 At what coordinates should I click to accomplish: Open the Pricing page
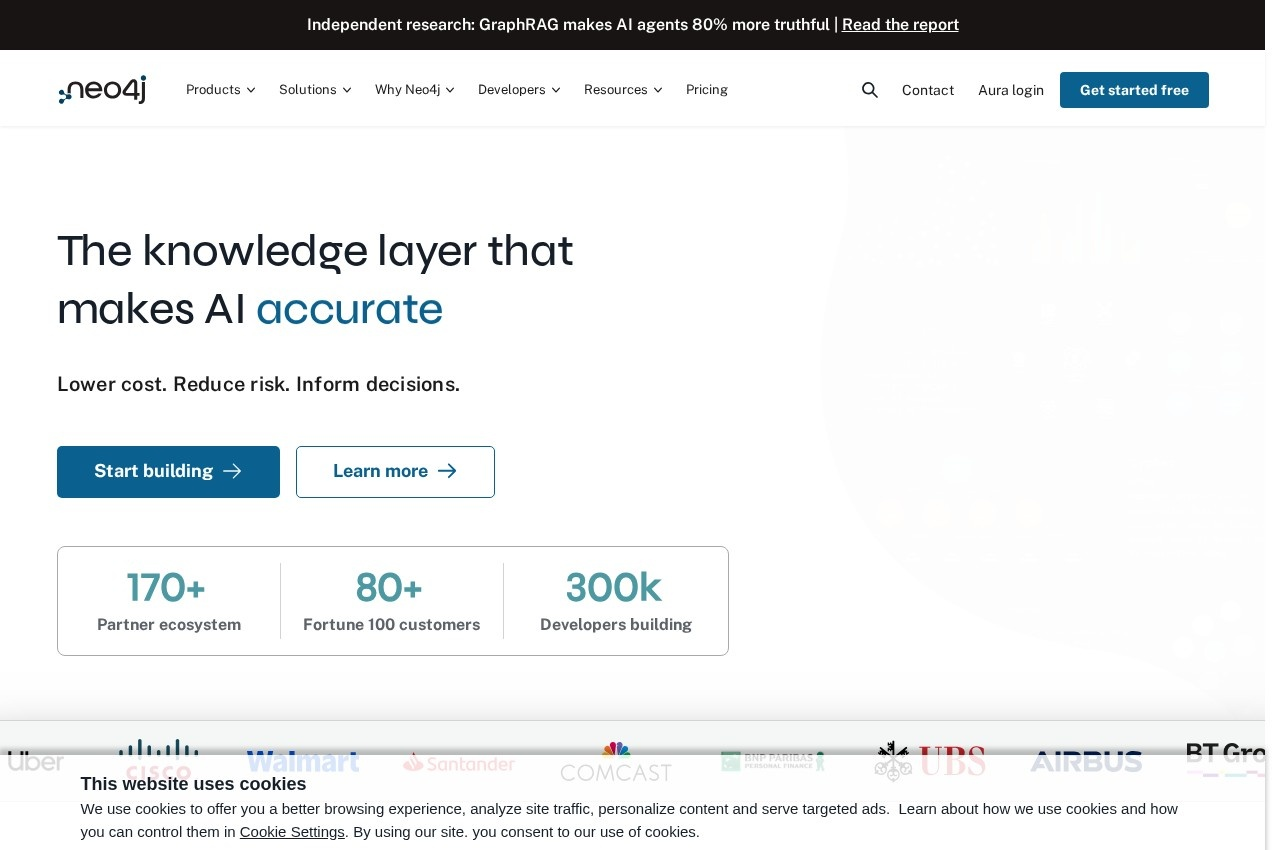[707, 90]
